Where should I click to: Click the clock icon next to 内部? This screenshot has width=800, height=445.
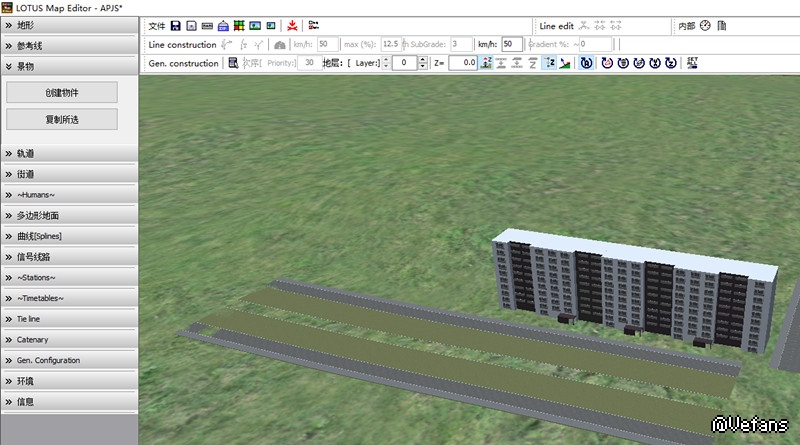pyautogui.click(x=705, y=25)
